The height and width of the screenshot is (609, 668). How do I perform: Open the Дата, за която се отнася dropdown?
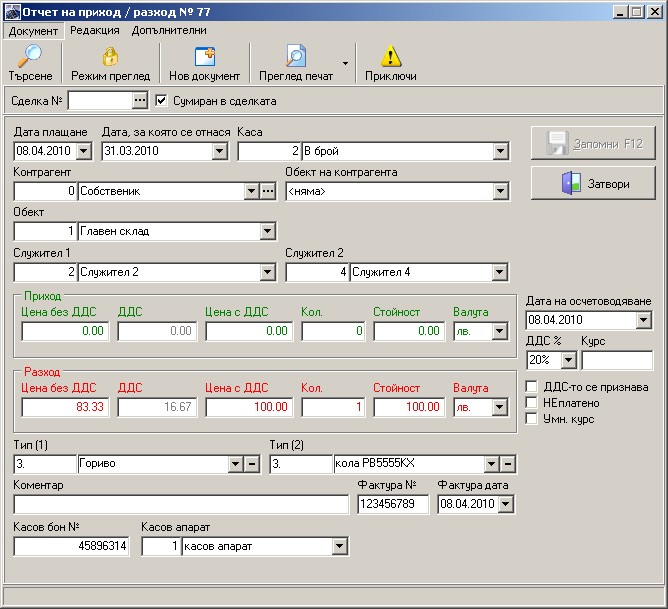click(x=219, y=151)
